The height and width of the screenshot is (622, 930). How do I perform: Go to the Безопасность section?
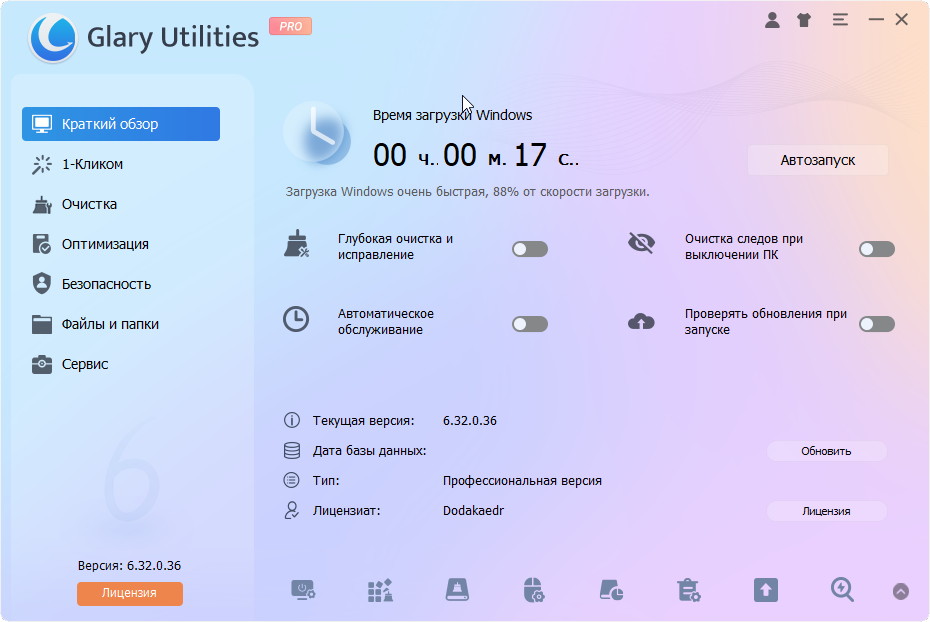tap(106, 284)
